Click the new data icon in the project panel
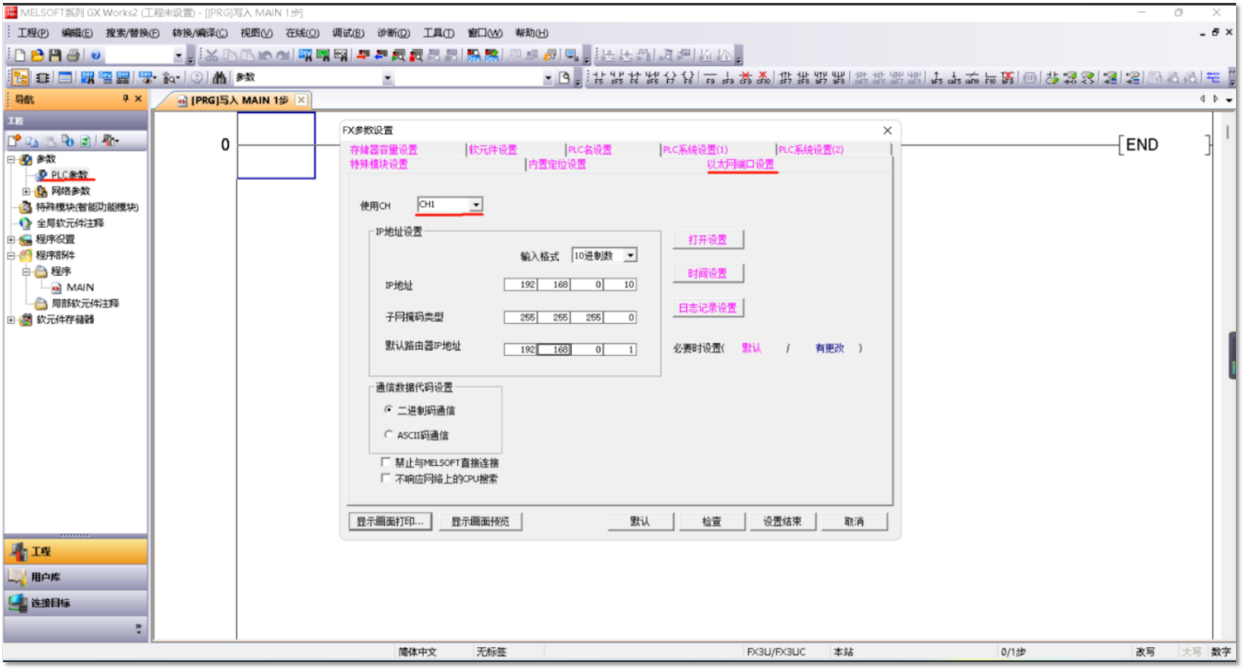This screenshot has width=1245, height=671. pos(15,141)
